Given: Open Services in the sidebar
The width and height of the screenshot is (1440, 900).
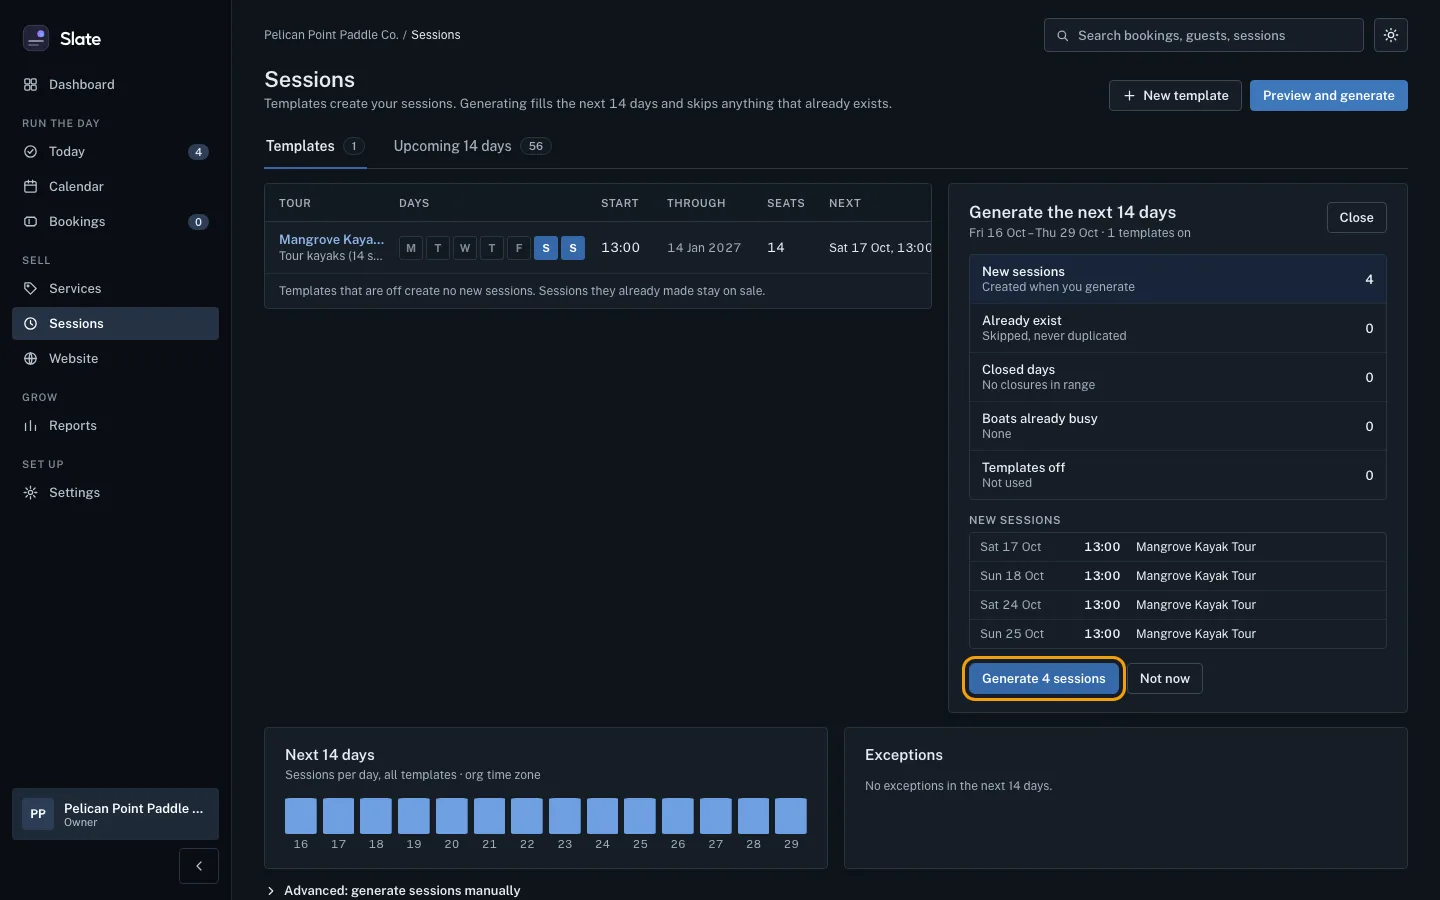Looking at the screenshot, I should pyautogui.click(x=115, y=289).
